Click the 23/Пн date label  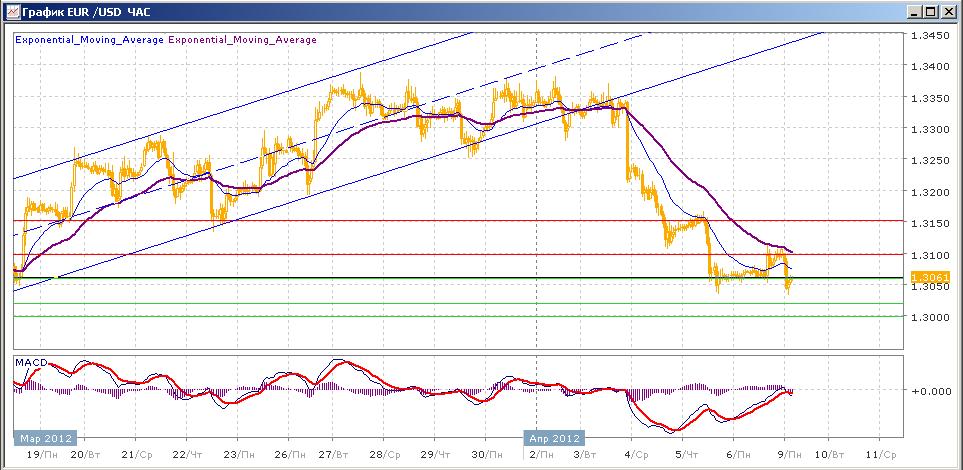click(239, 455)
